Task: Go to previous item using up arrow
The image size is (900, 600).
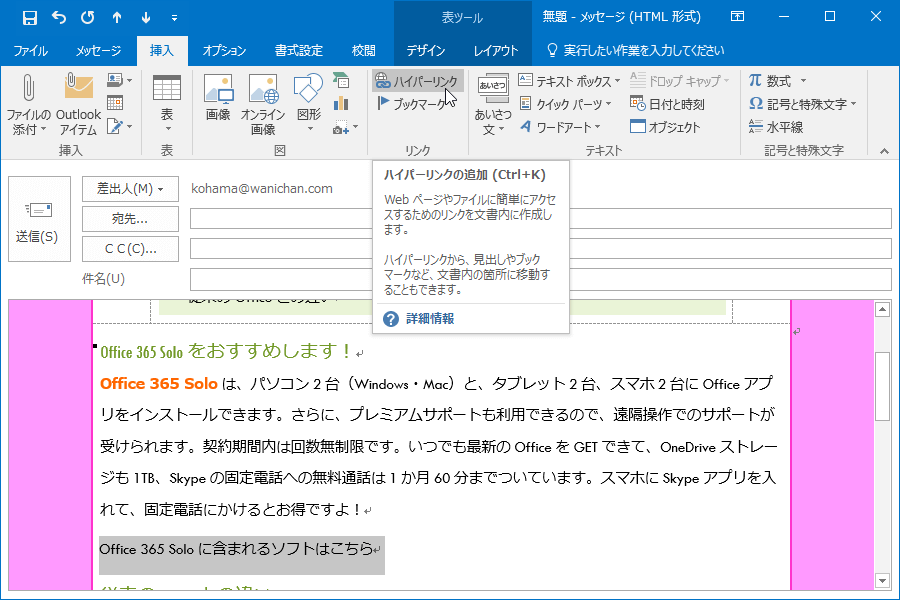Action: [117, 17]
